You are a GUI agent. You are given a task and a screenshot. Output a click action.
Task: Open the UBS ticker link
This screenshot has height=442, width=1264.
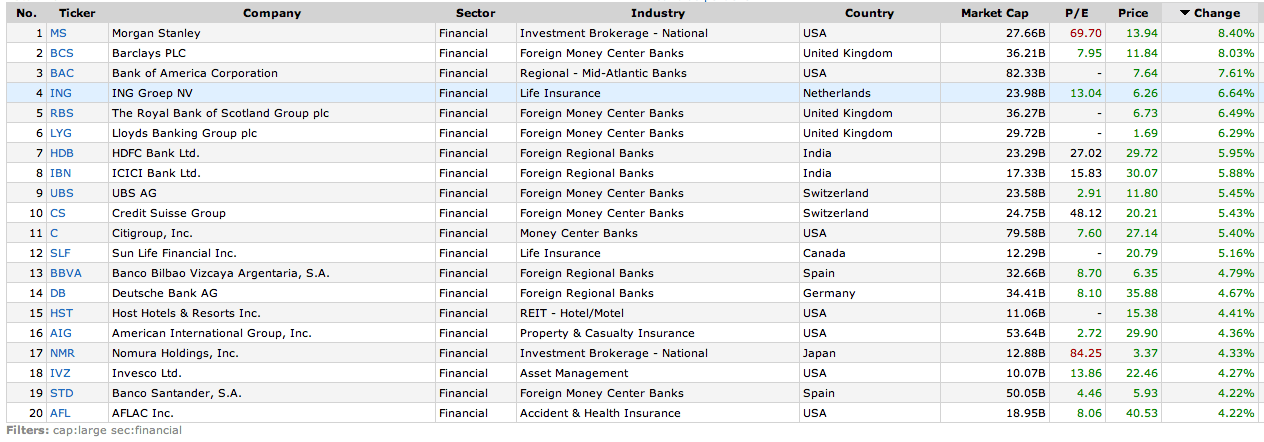click(x=61, y=193)
